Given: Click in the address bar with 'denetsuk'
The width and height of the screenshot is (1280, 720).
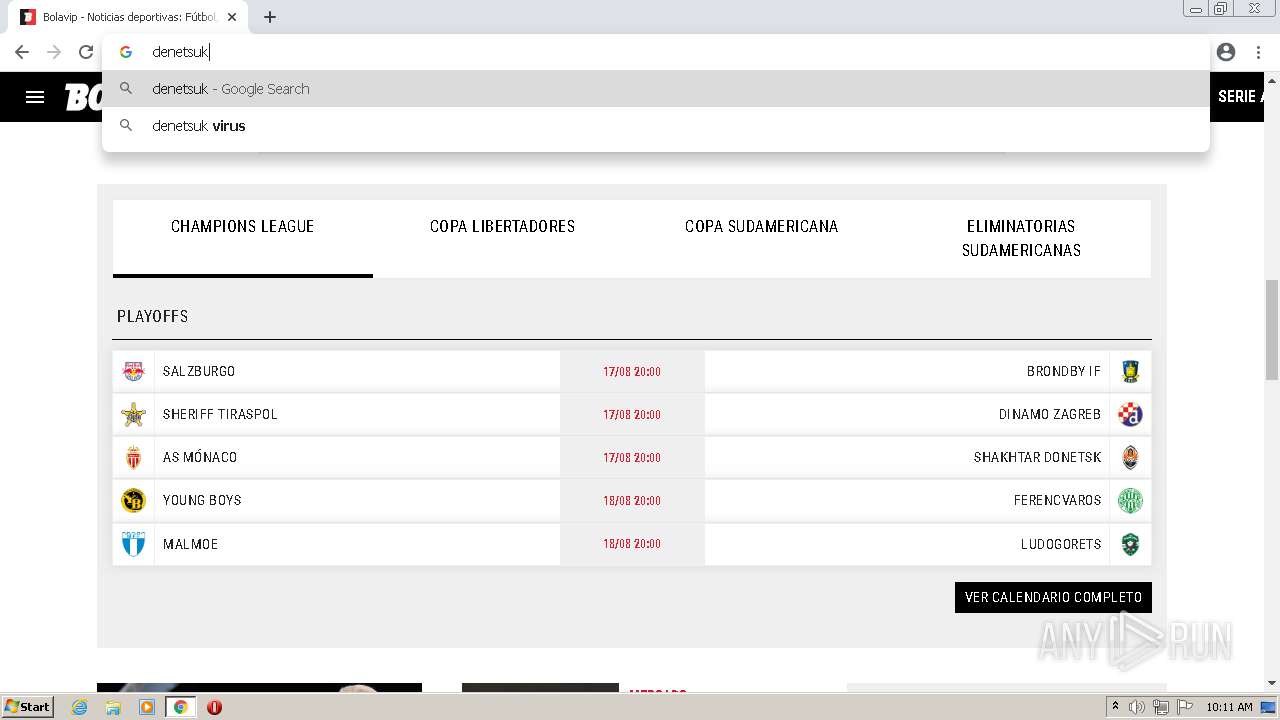Looking at the screenshot, I should click(655, 52).
